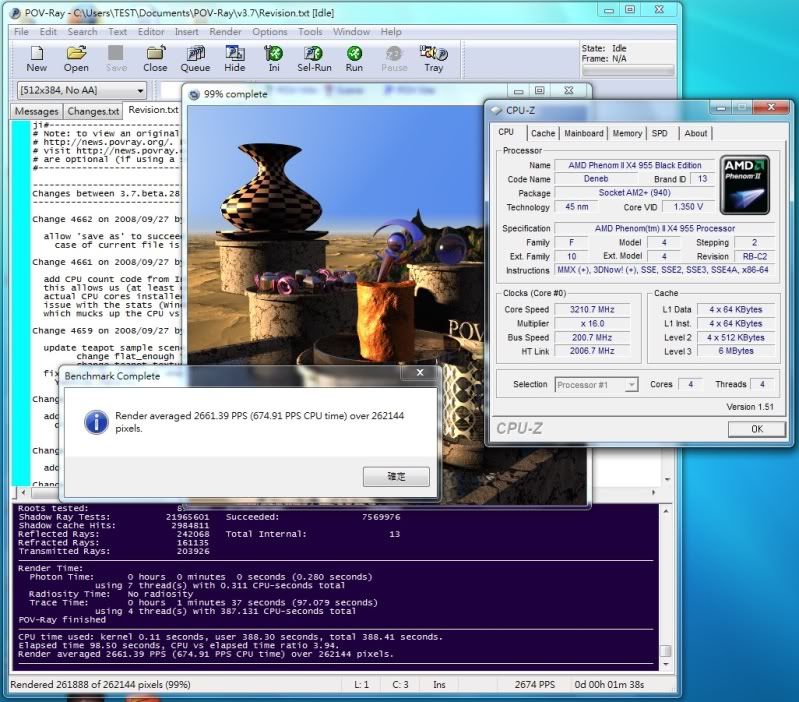
Task: Open the Search menu
Action: [x=82, y=32]
